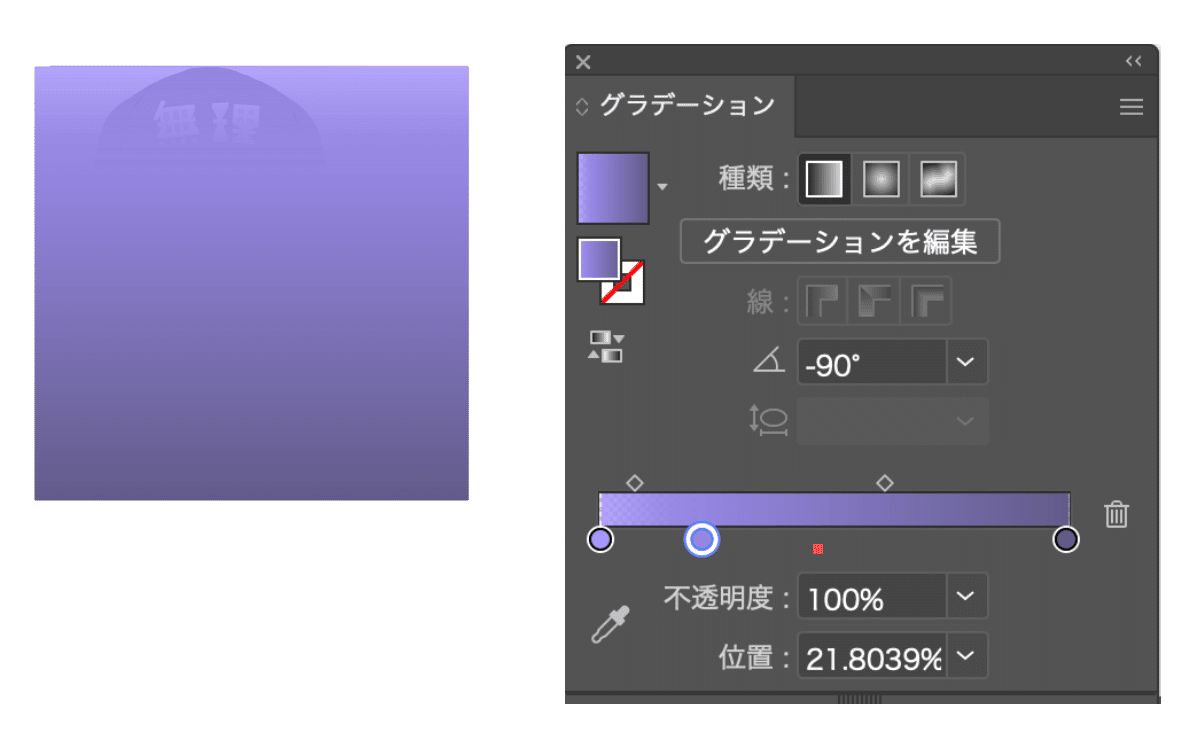Screen dimensions: 1190x736
Task: Select the freeform gradient type icon
Action: (938, 179)
